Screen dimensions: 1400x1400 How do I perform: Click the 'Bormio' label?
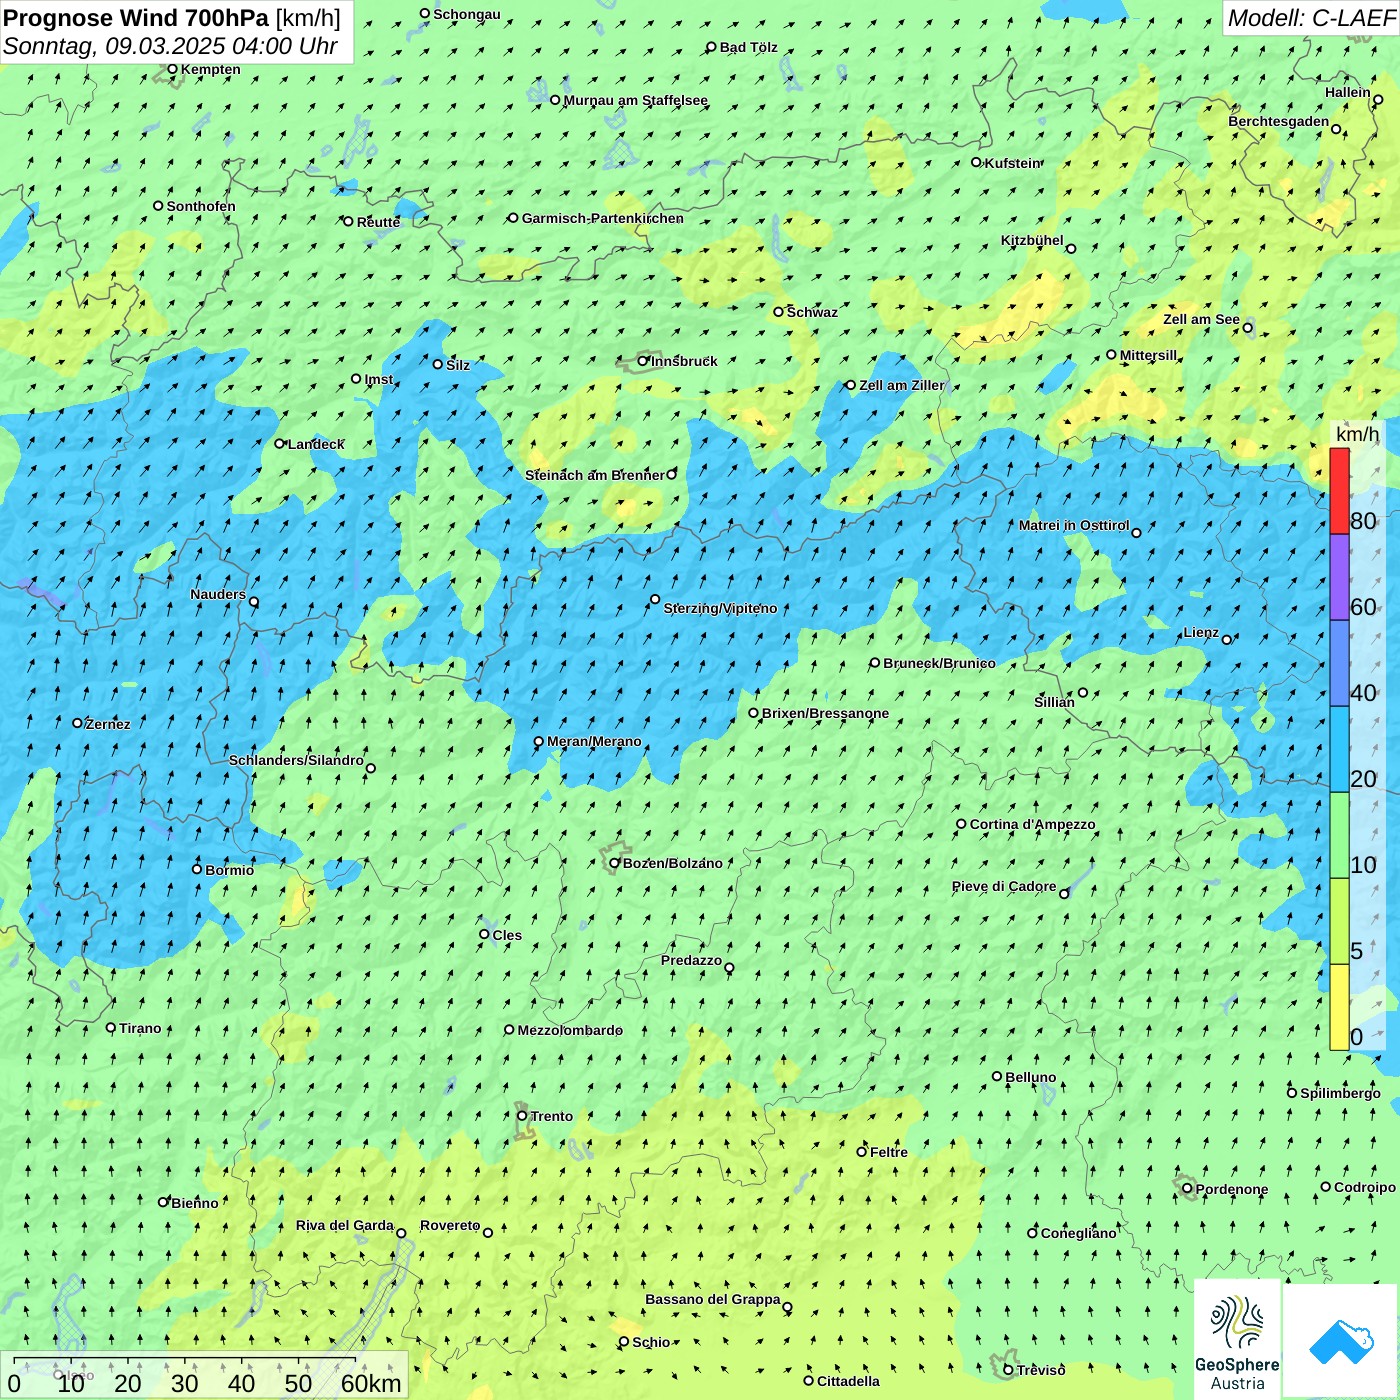[229, 870]
